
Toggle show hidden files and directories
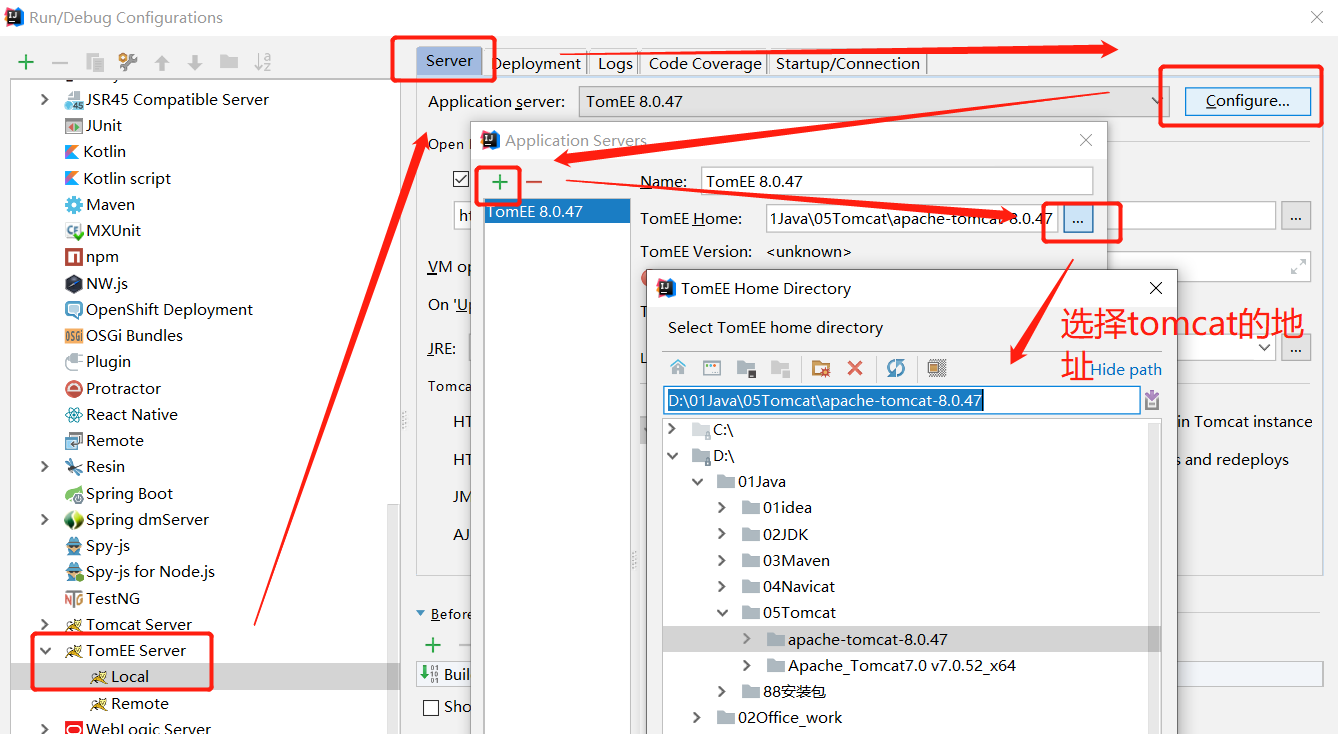tap(937, 368)
